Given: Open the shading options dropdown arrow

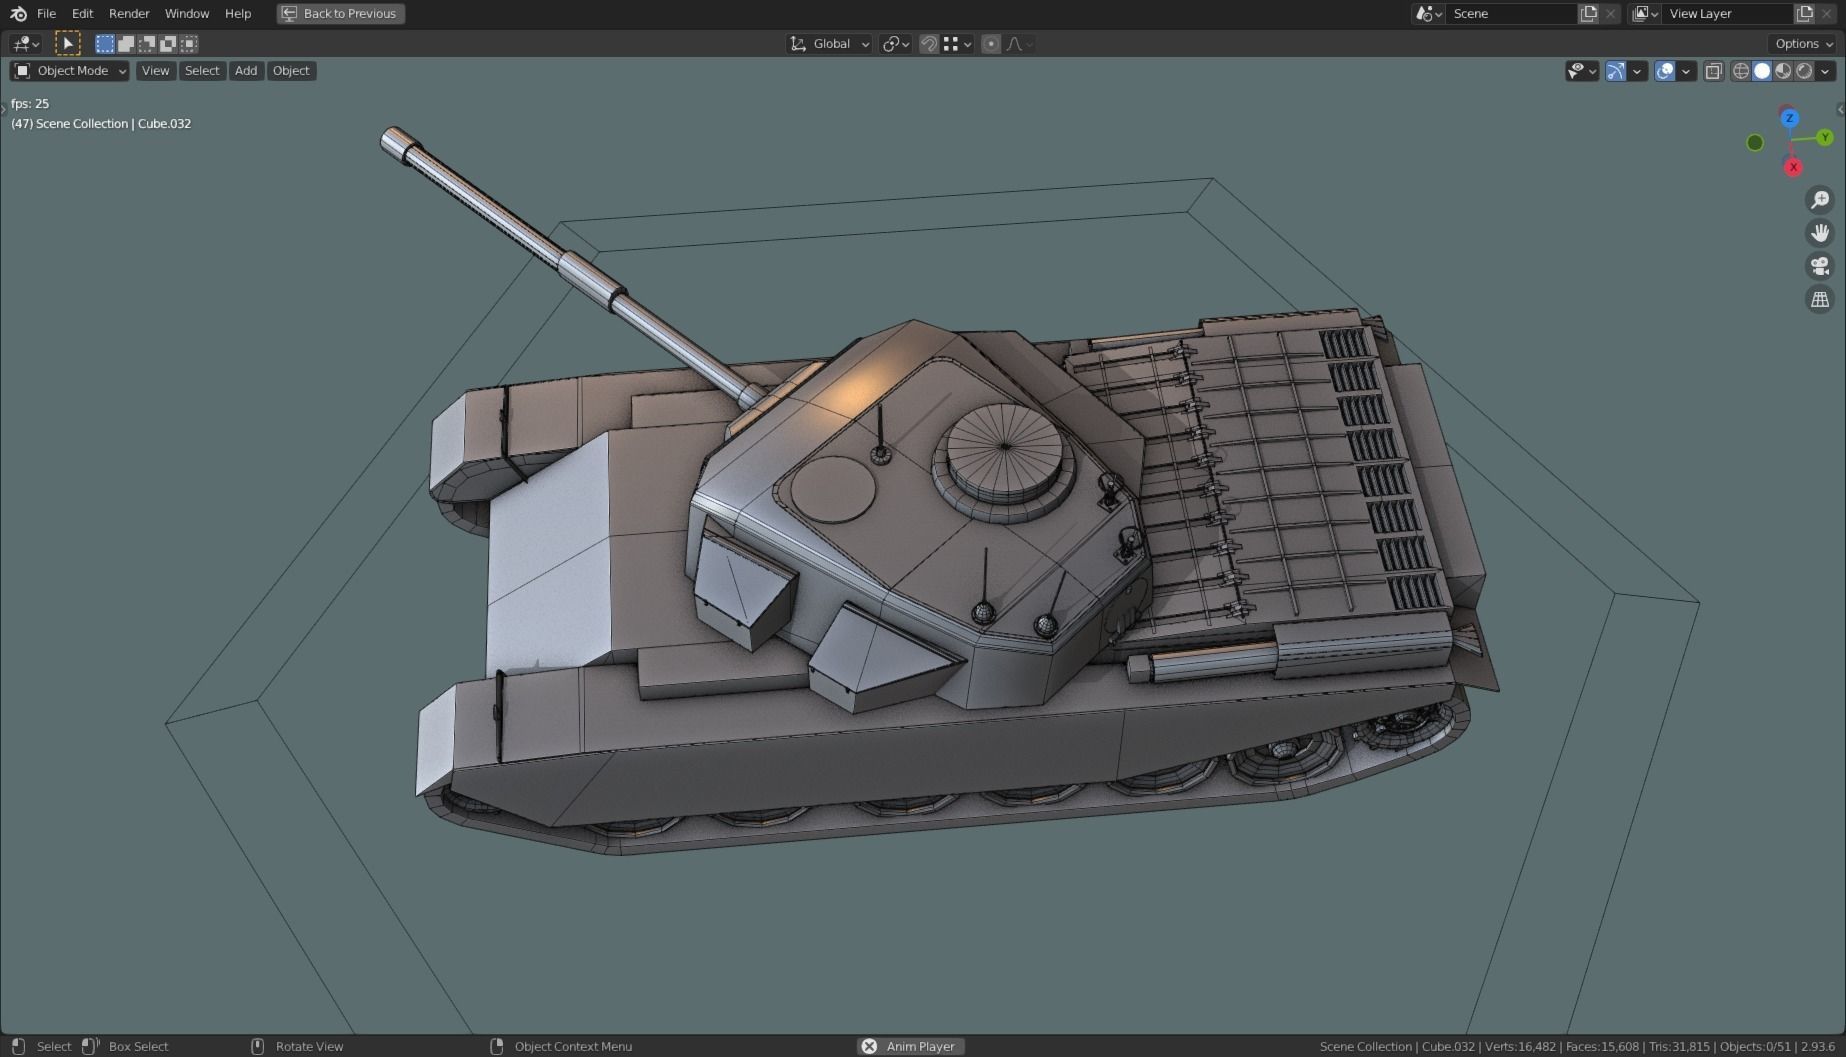Looking at the screenshot, I should pos(1825,70).
